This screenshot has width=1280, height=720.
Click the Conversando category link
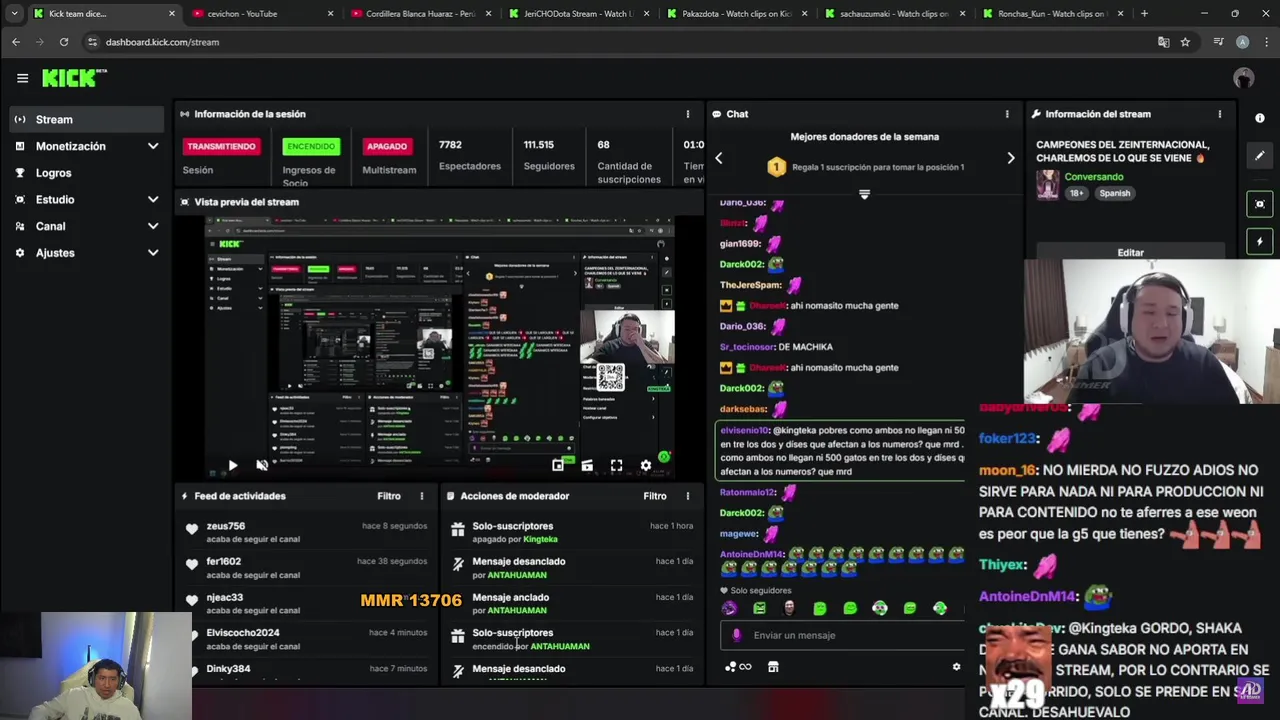(1094, 177)
